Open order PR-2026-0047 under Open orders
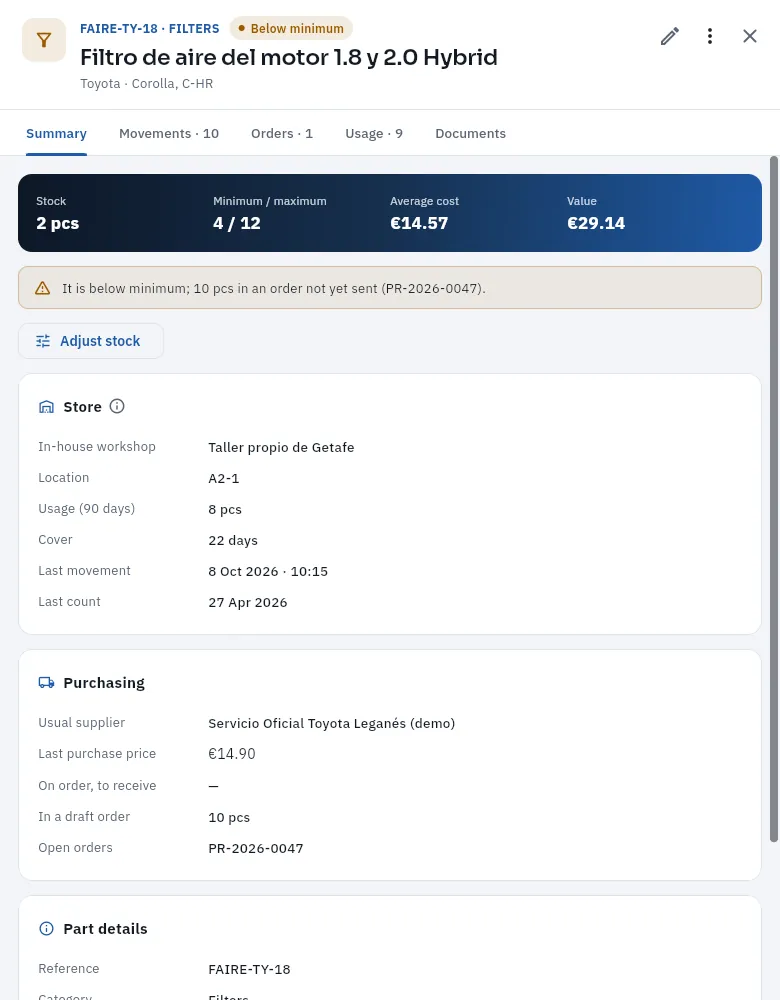This screenshot has height=1000, width=780. pyautogui.click(x=256, y=848)
